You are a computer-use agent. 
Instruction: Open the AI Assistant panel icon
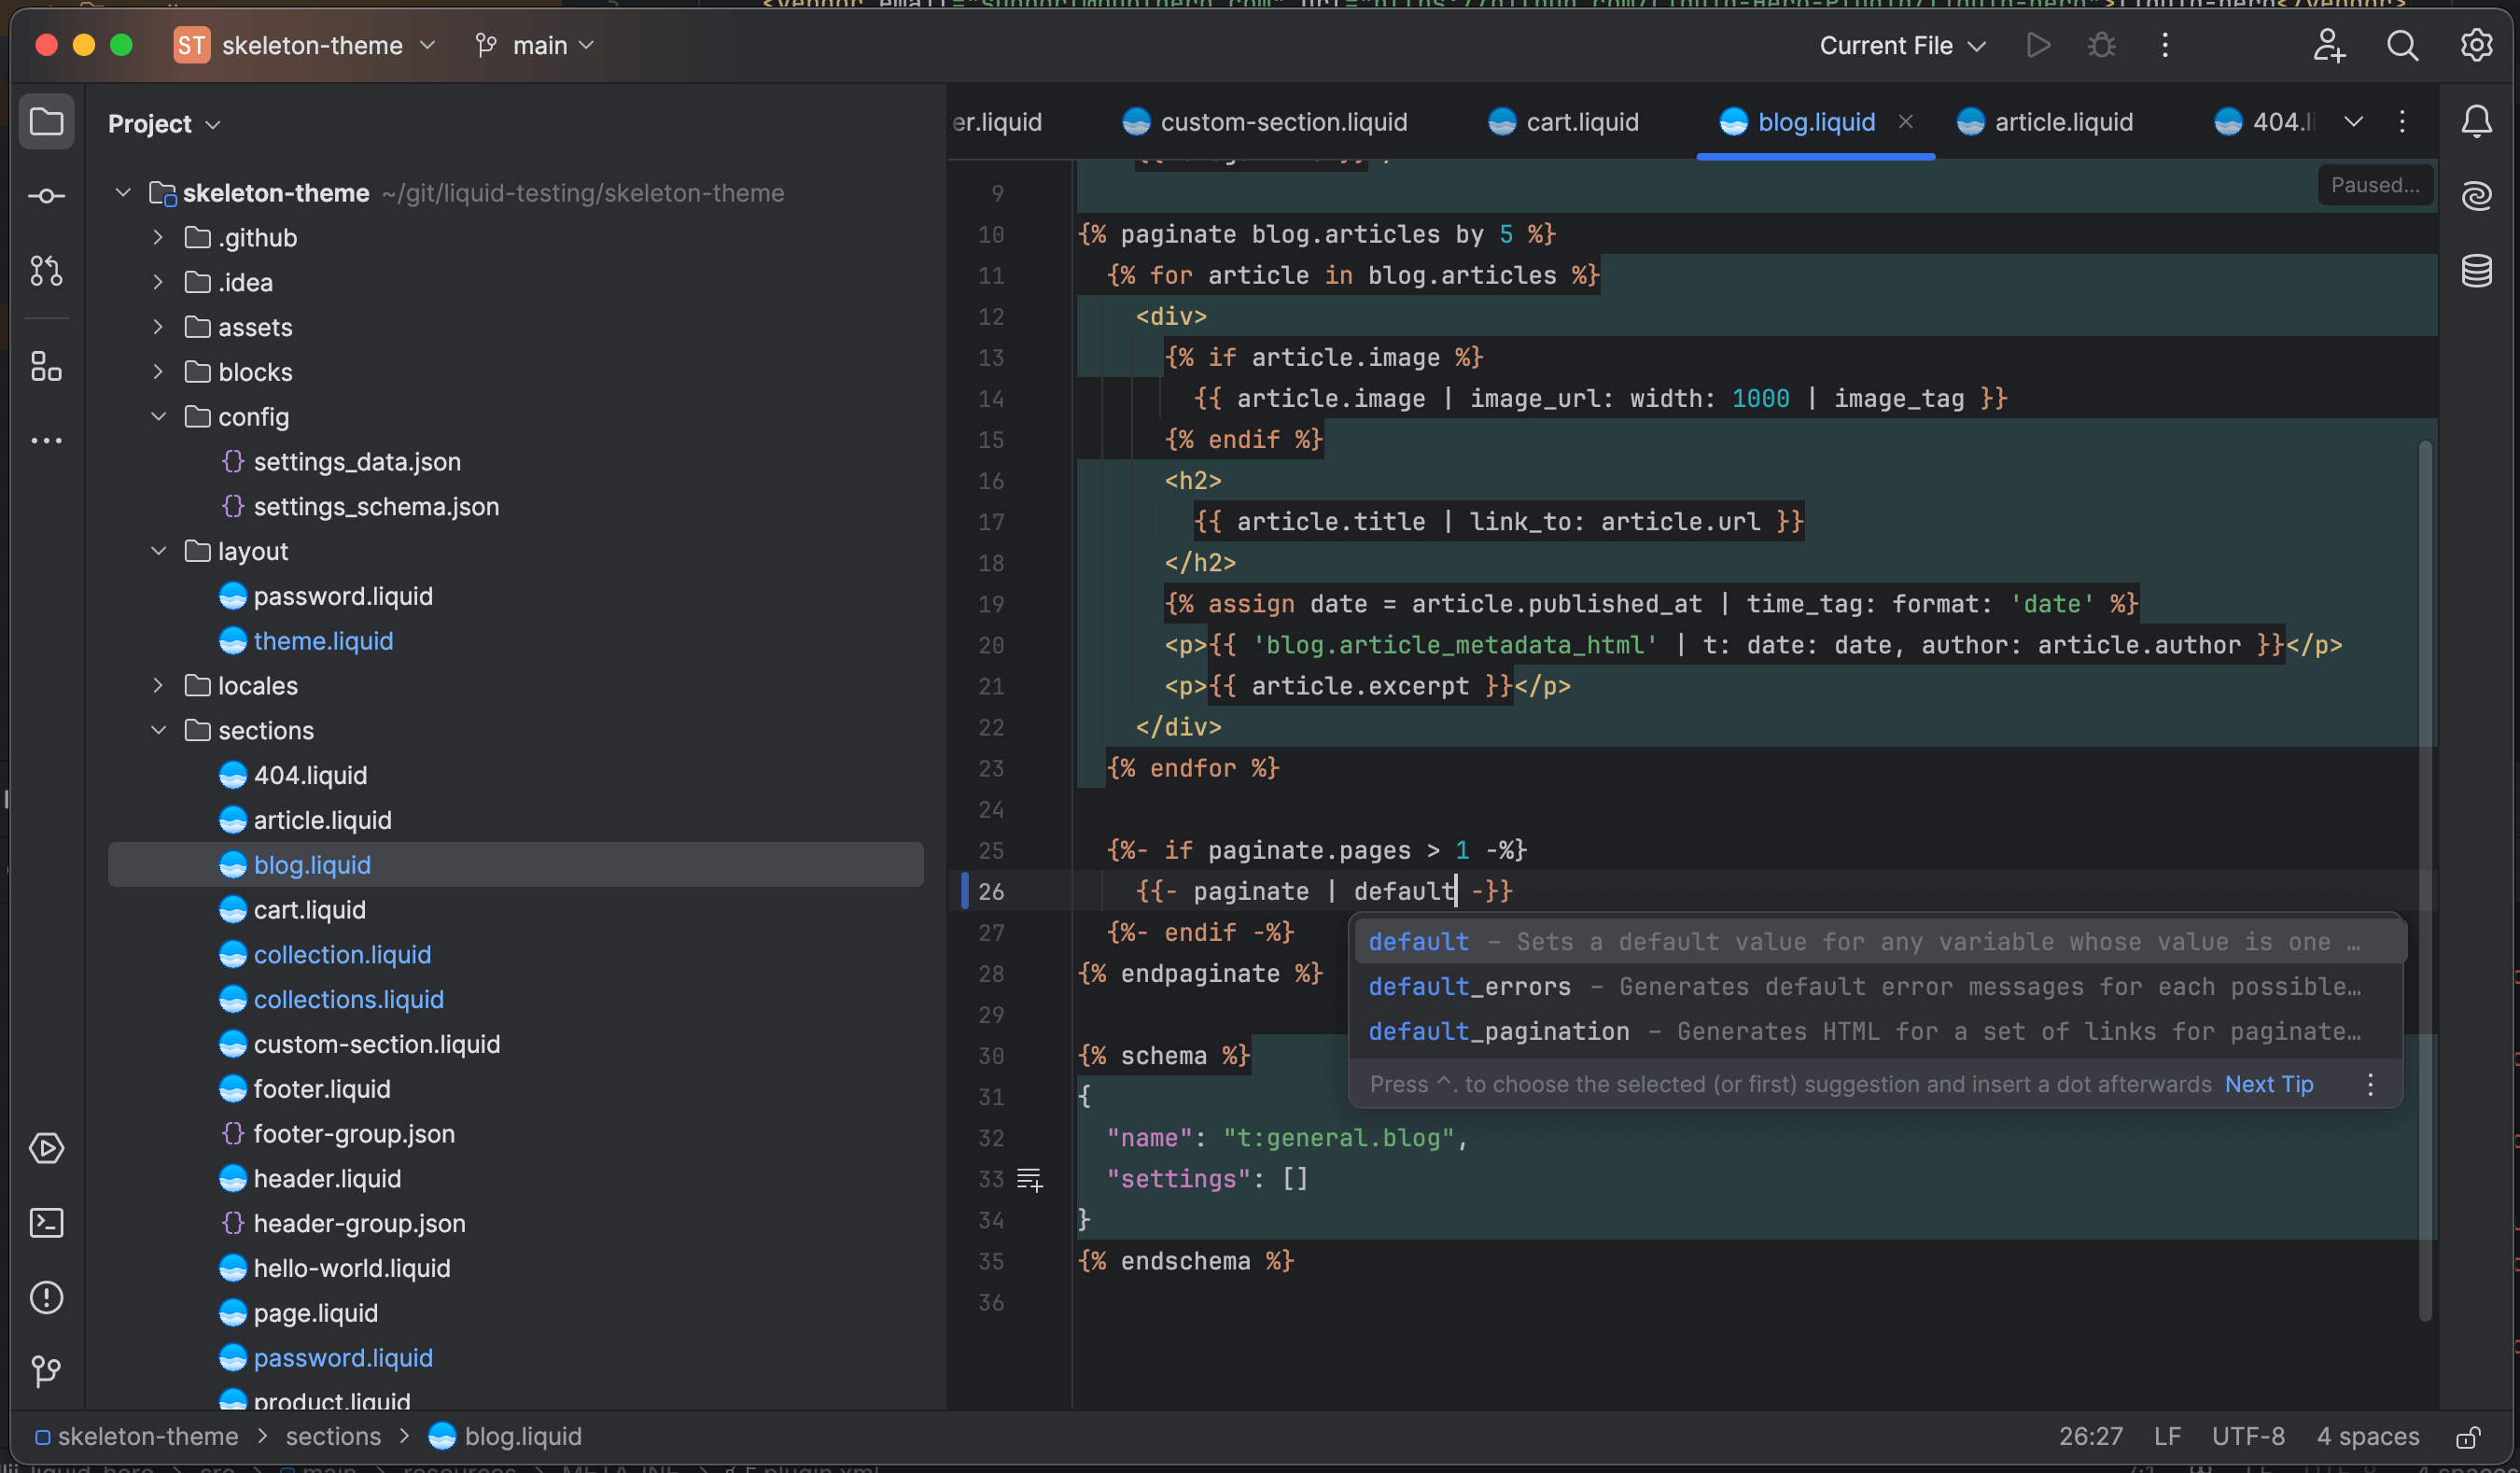click(x=2476, y=196)
